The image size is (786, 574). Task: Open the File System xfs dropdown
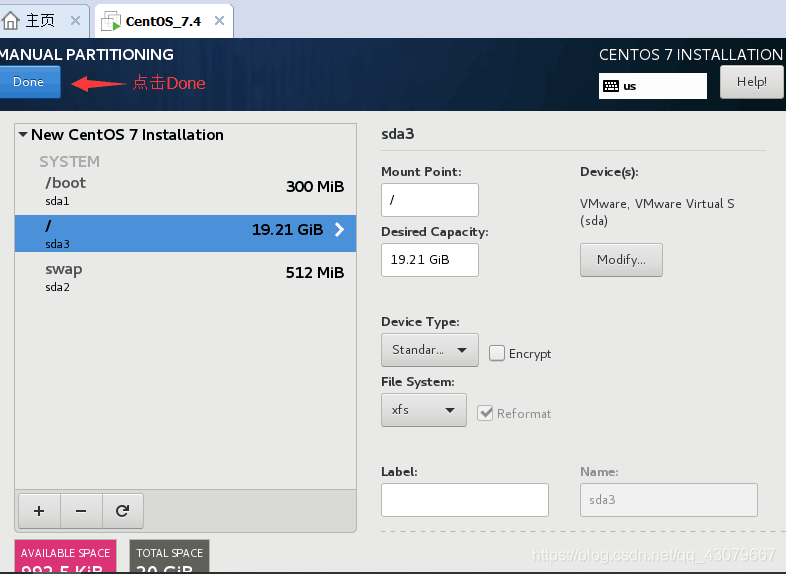tap(424, 410)
